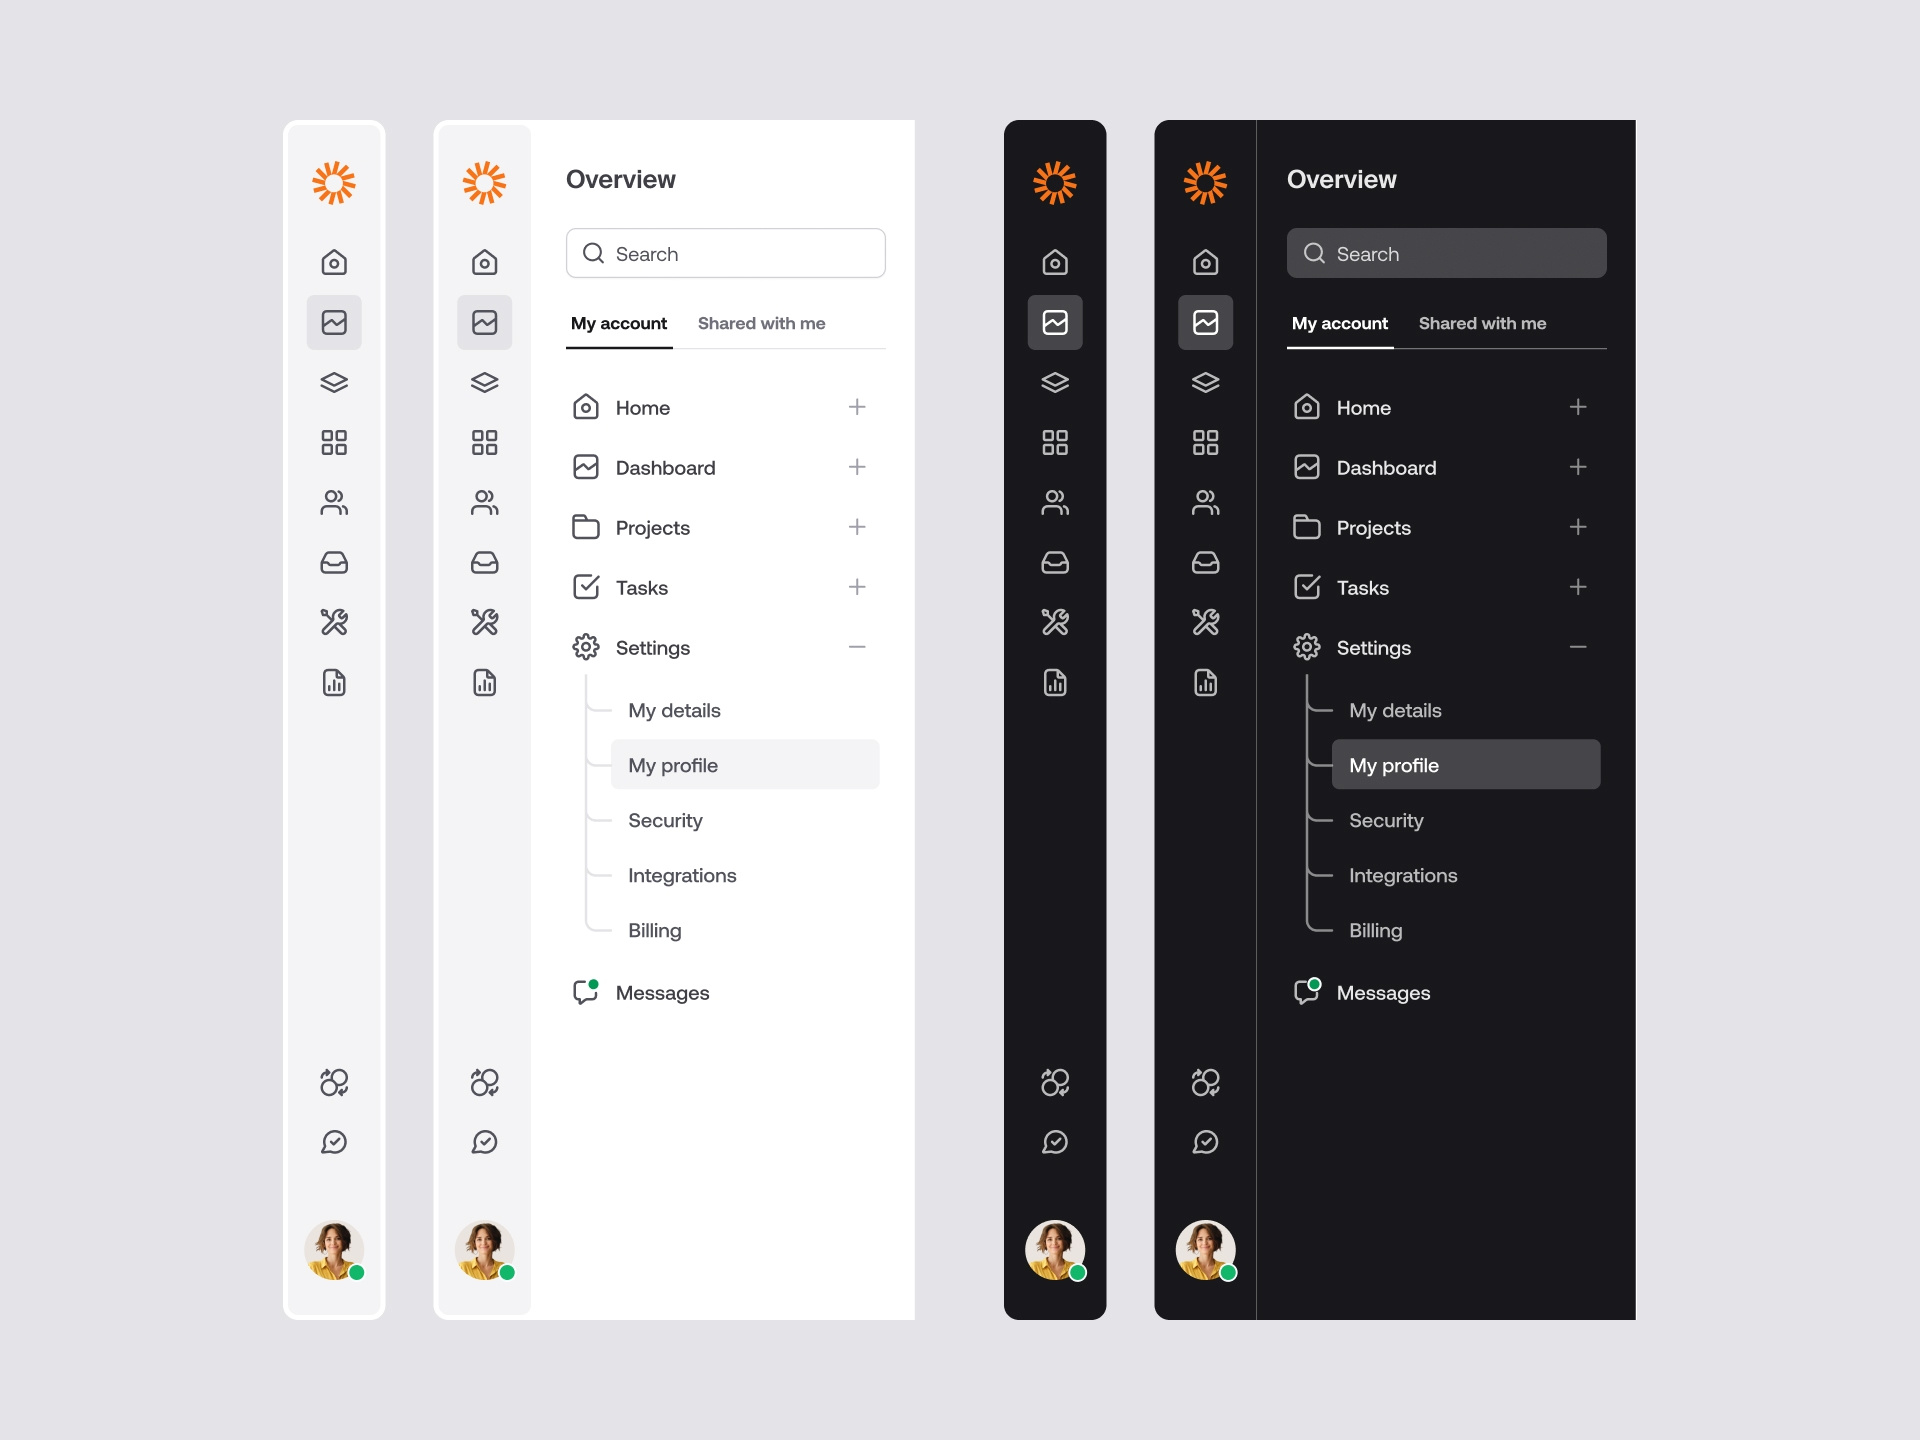Click the Dashboard icon in sidebar
Screen dimensions: 1920x1440
(x=334, y=322)
